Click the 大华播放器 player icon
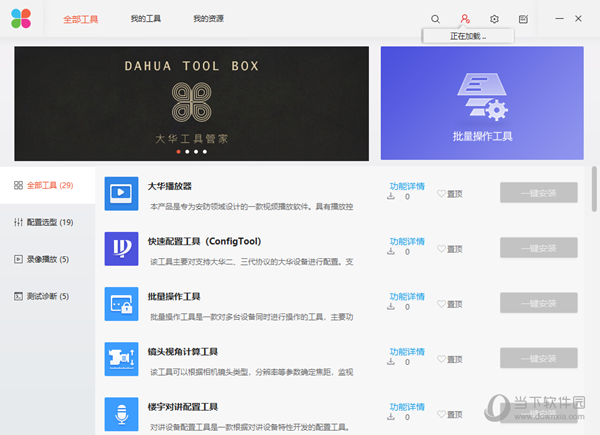 click(121, 193)
